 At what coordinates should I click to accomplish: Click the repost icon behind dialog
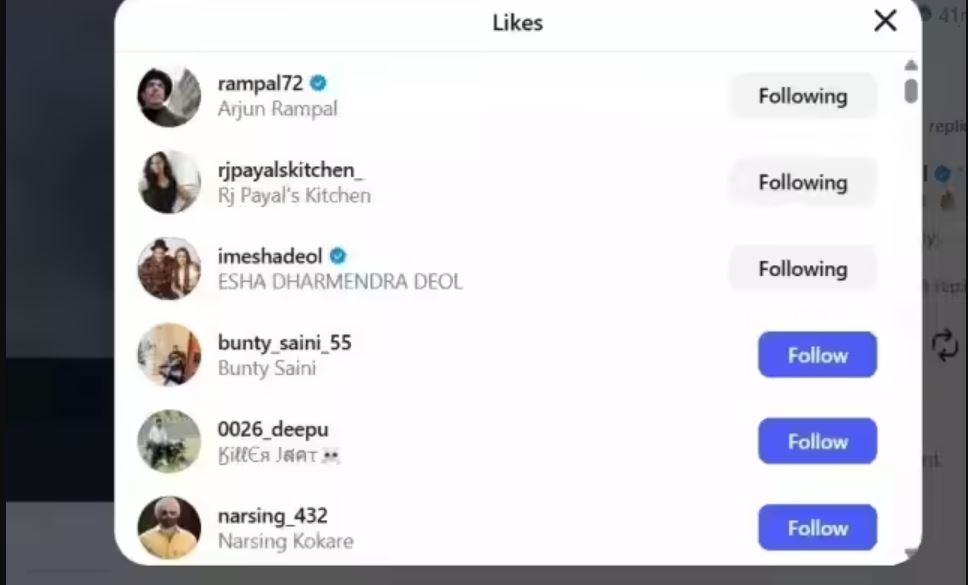tap(944, 345)
